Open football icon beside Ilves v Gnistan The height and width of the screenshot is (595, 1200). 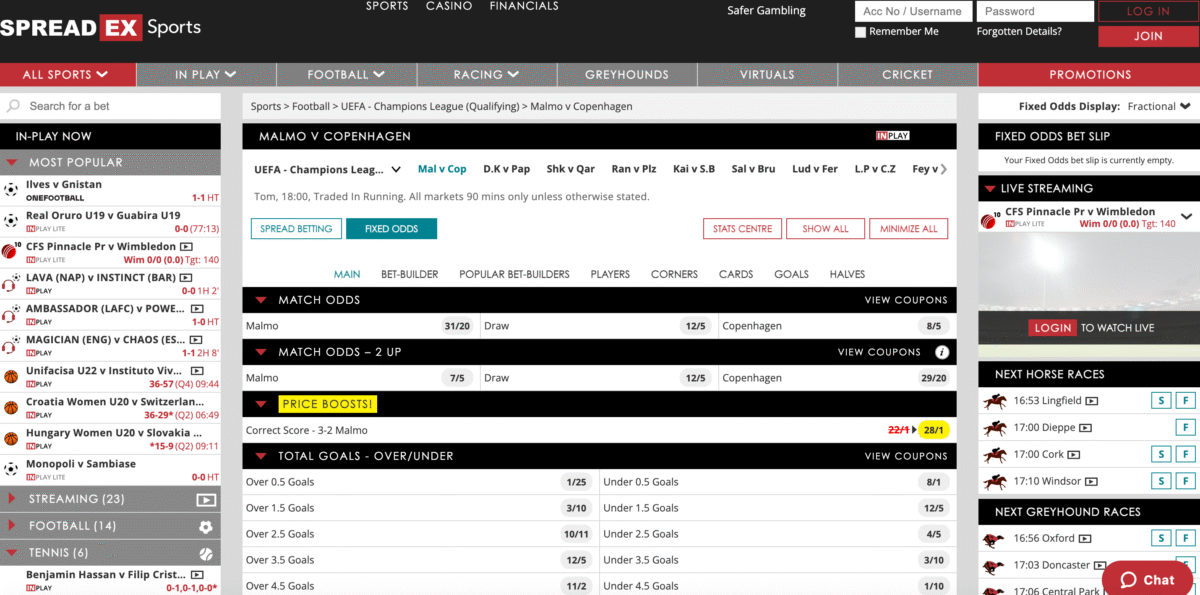(x=11, y=190)
